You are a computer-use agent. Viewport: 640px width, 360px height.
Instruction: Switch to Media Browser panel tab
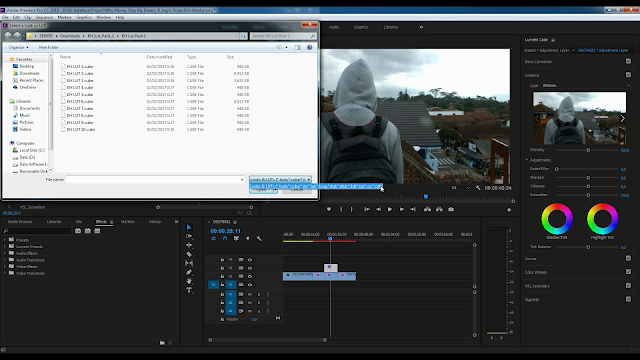point(20,222)
